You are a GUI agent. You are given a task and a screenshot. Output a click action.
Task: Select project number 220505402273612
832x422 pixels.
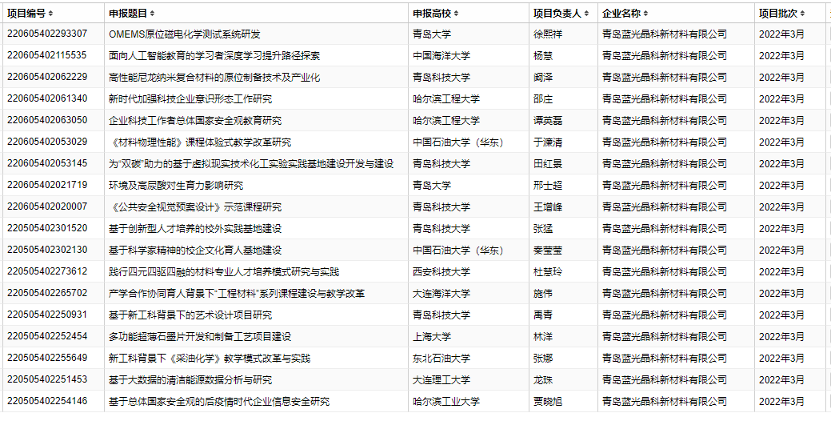47,271
